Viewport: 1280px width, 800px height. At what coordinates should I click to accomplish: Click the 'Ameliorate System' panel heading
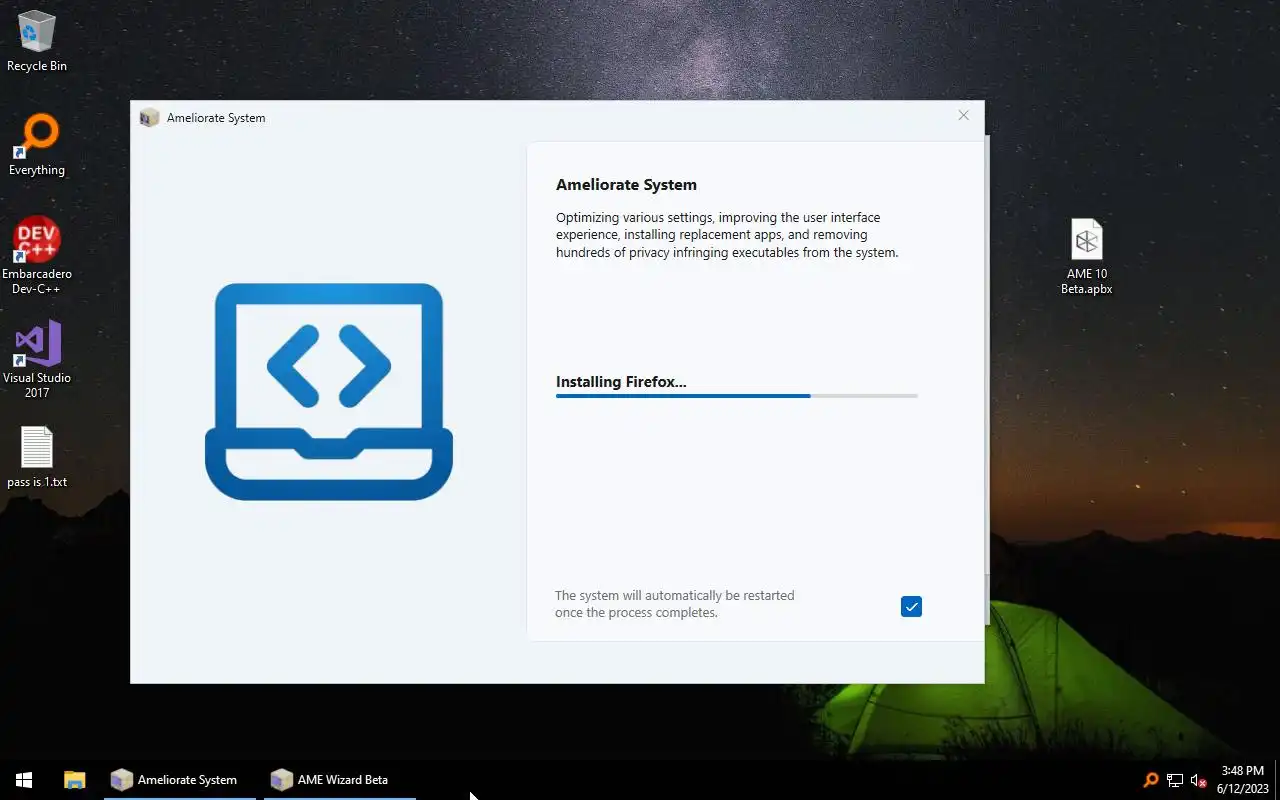point(626,184)
